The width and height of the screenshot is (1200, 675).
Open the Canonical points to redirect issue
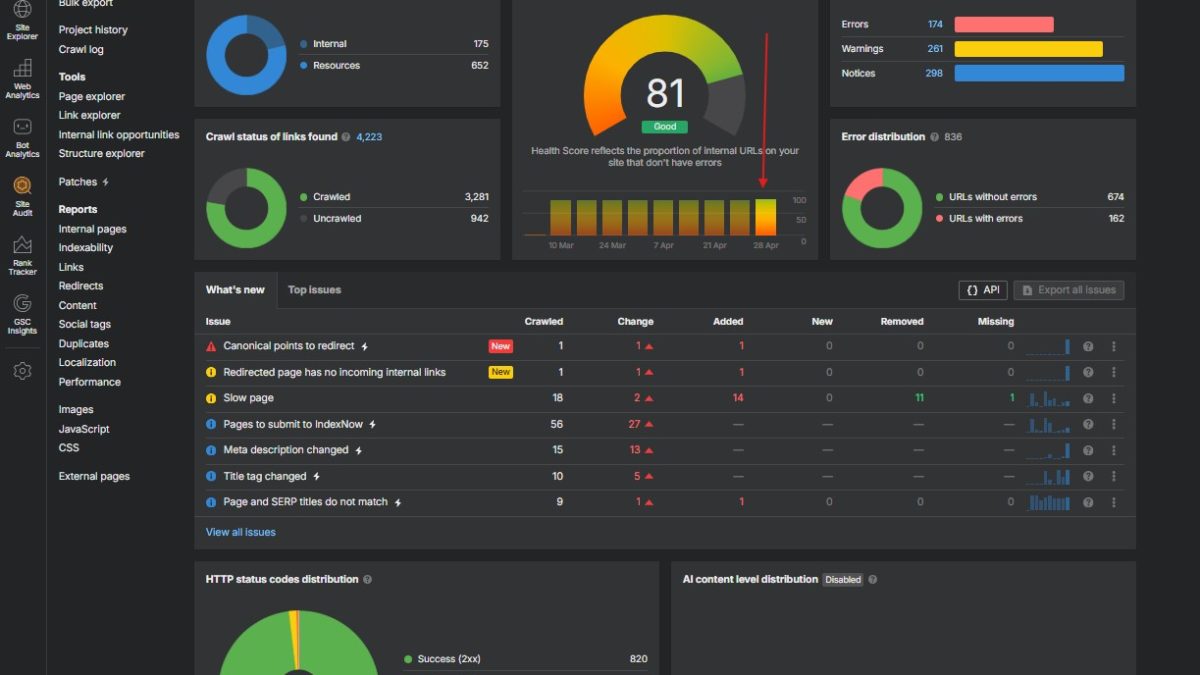pyautogui.click(x=288, y=346)
